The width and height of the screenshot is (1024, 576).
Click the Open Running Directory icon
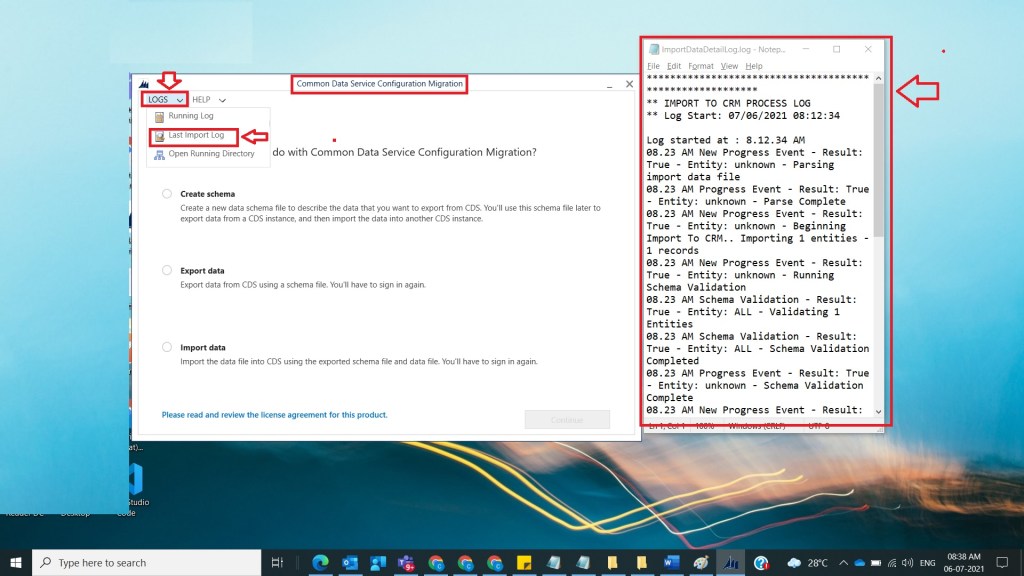[x=159, y=154]
